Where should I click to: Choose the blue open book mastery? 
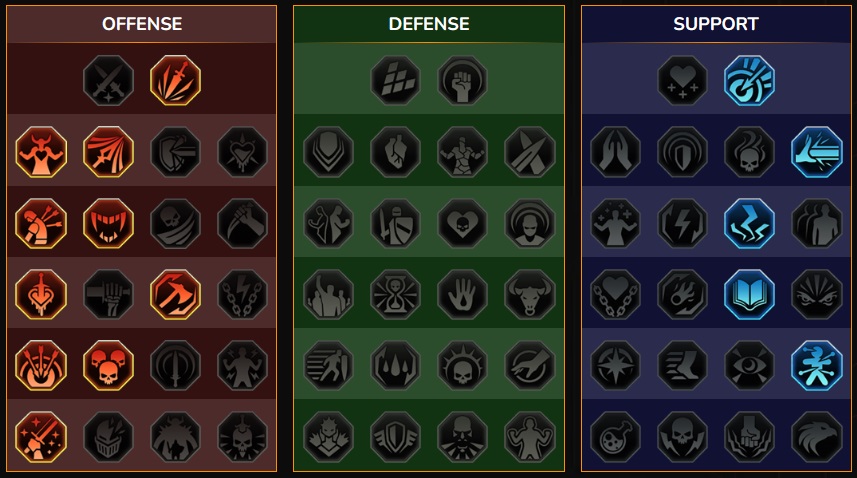point(749,294)
